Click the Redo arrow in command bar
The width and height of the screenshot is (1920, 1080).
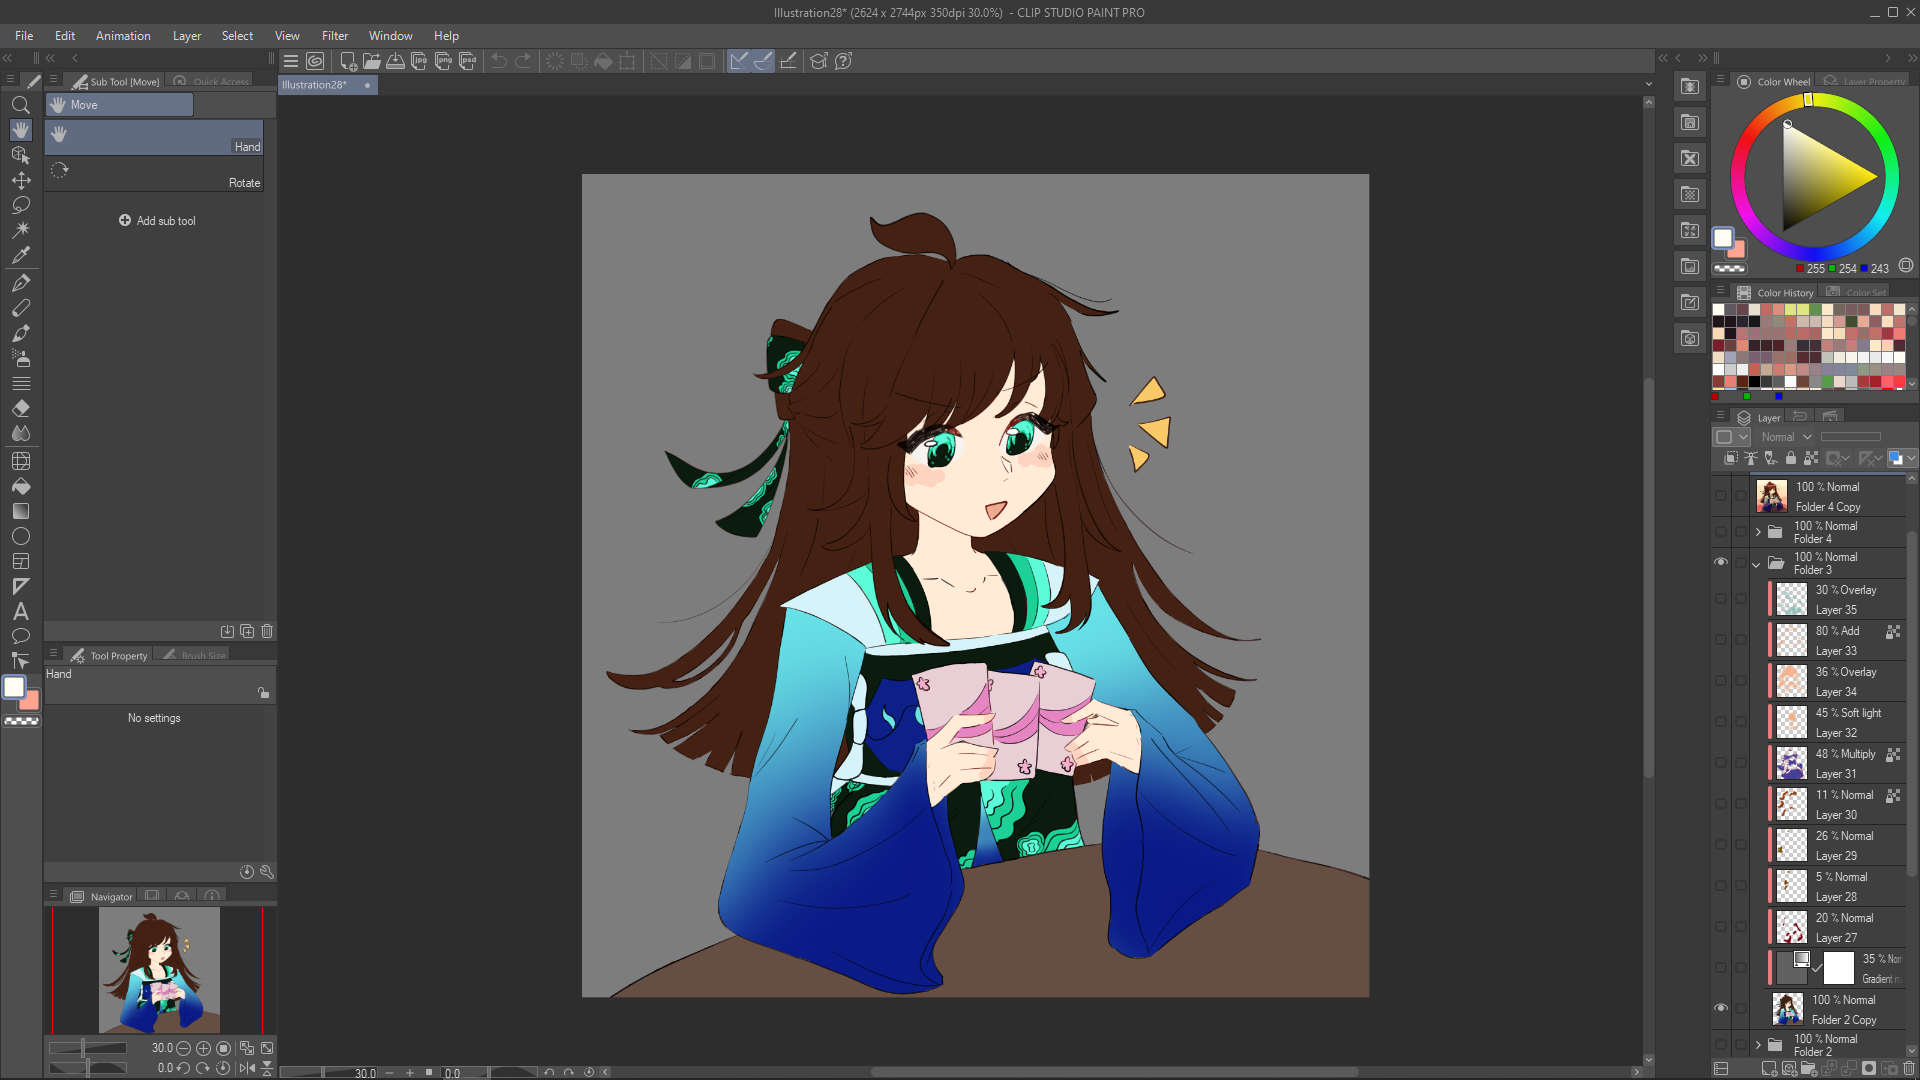click(x=523, y=61)
